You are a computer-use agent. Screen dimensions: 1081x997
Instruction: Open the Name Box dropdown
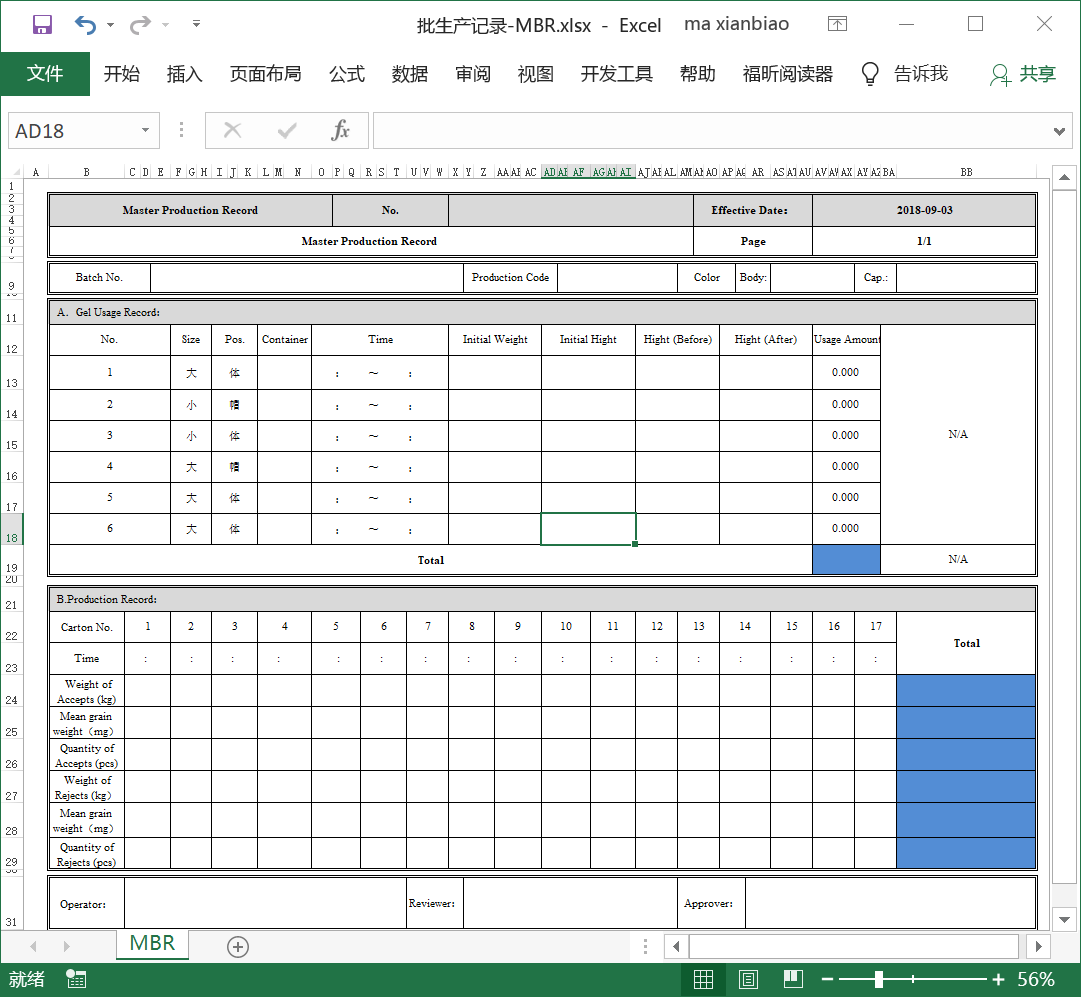(x=146, y=131)
